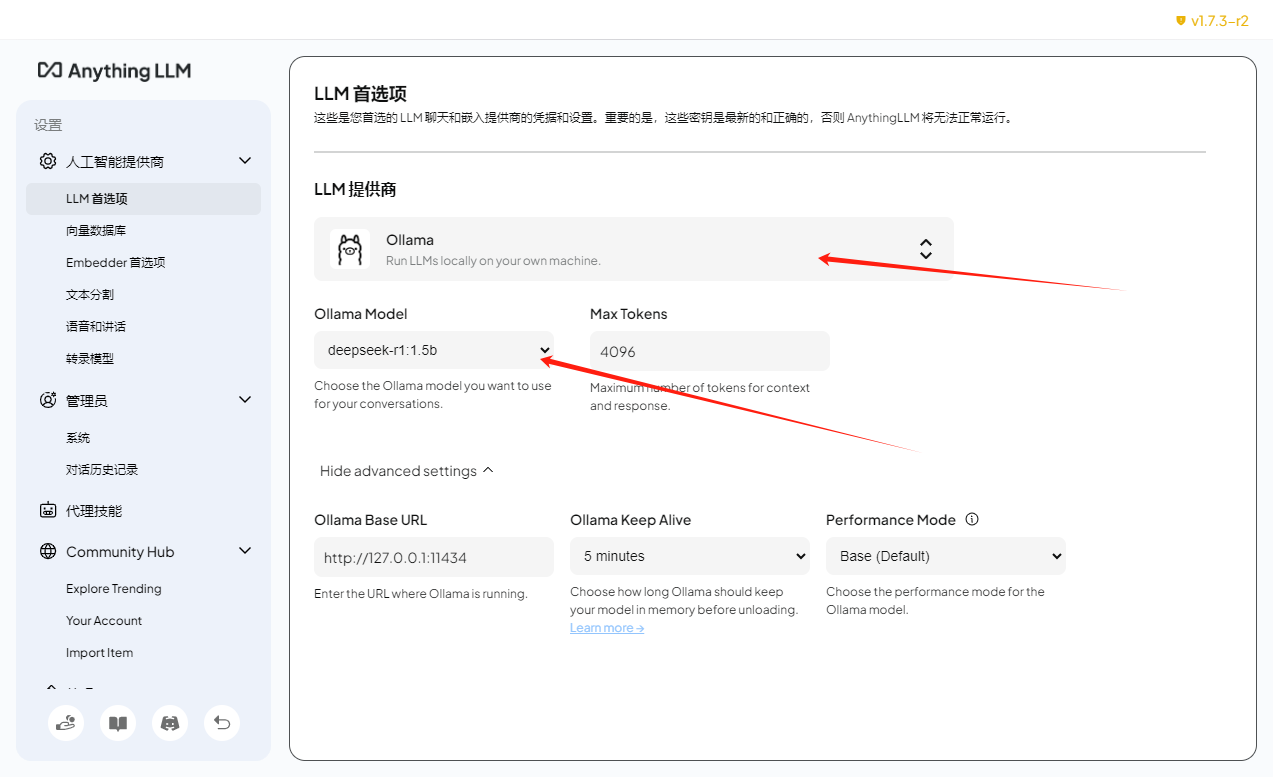
Task: Click 'Enter the URL where Ollama is running.' text
Action: pyautogui.click(x=421, y=594)
